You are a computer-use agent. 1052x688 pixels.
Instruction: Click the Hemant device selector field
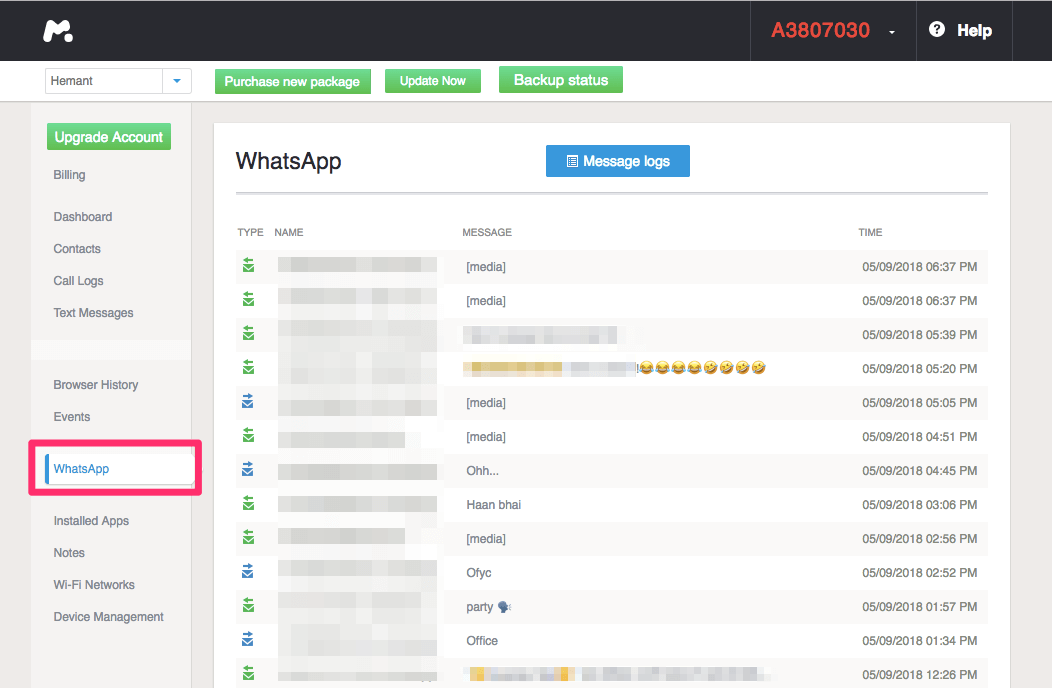104,81
